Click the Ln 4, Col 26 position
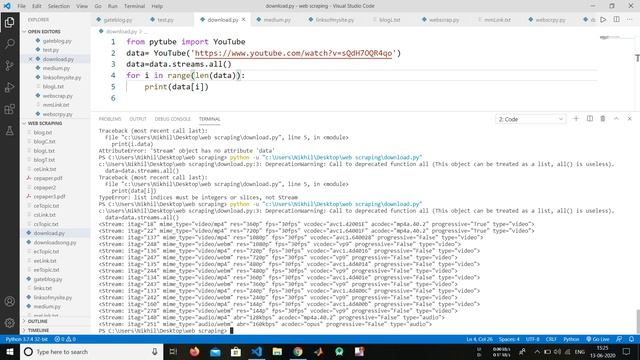This screenshot has height=360, width=640. (x=480, y=339)
